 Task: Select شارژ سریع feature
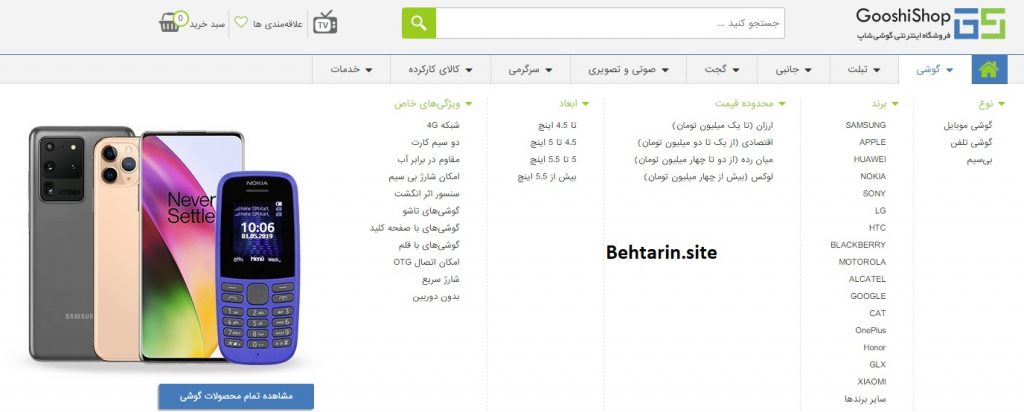pyautogui.click(x=441, y=279)
